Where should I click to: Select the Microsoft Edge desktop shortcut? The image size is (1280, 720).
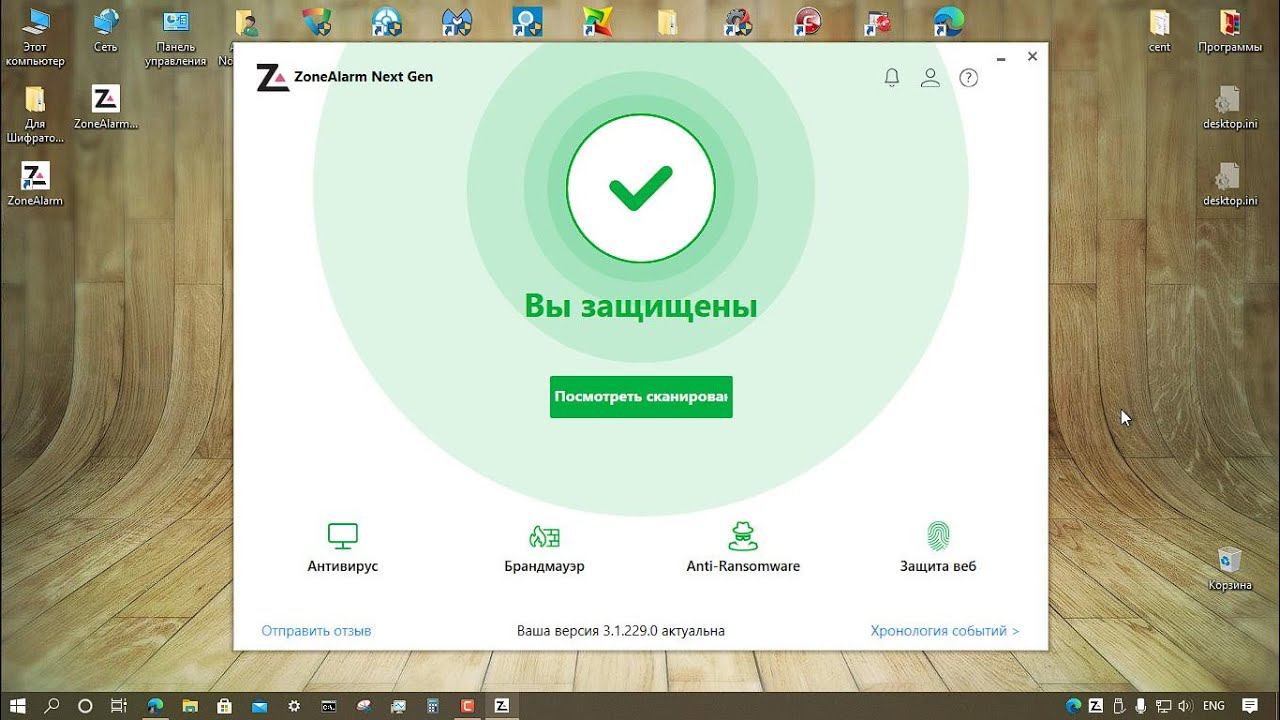[x=949, y=22]
